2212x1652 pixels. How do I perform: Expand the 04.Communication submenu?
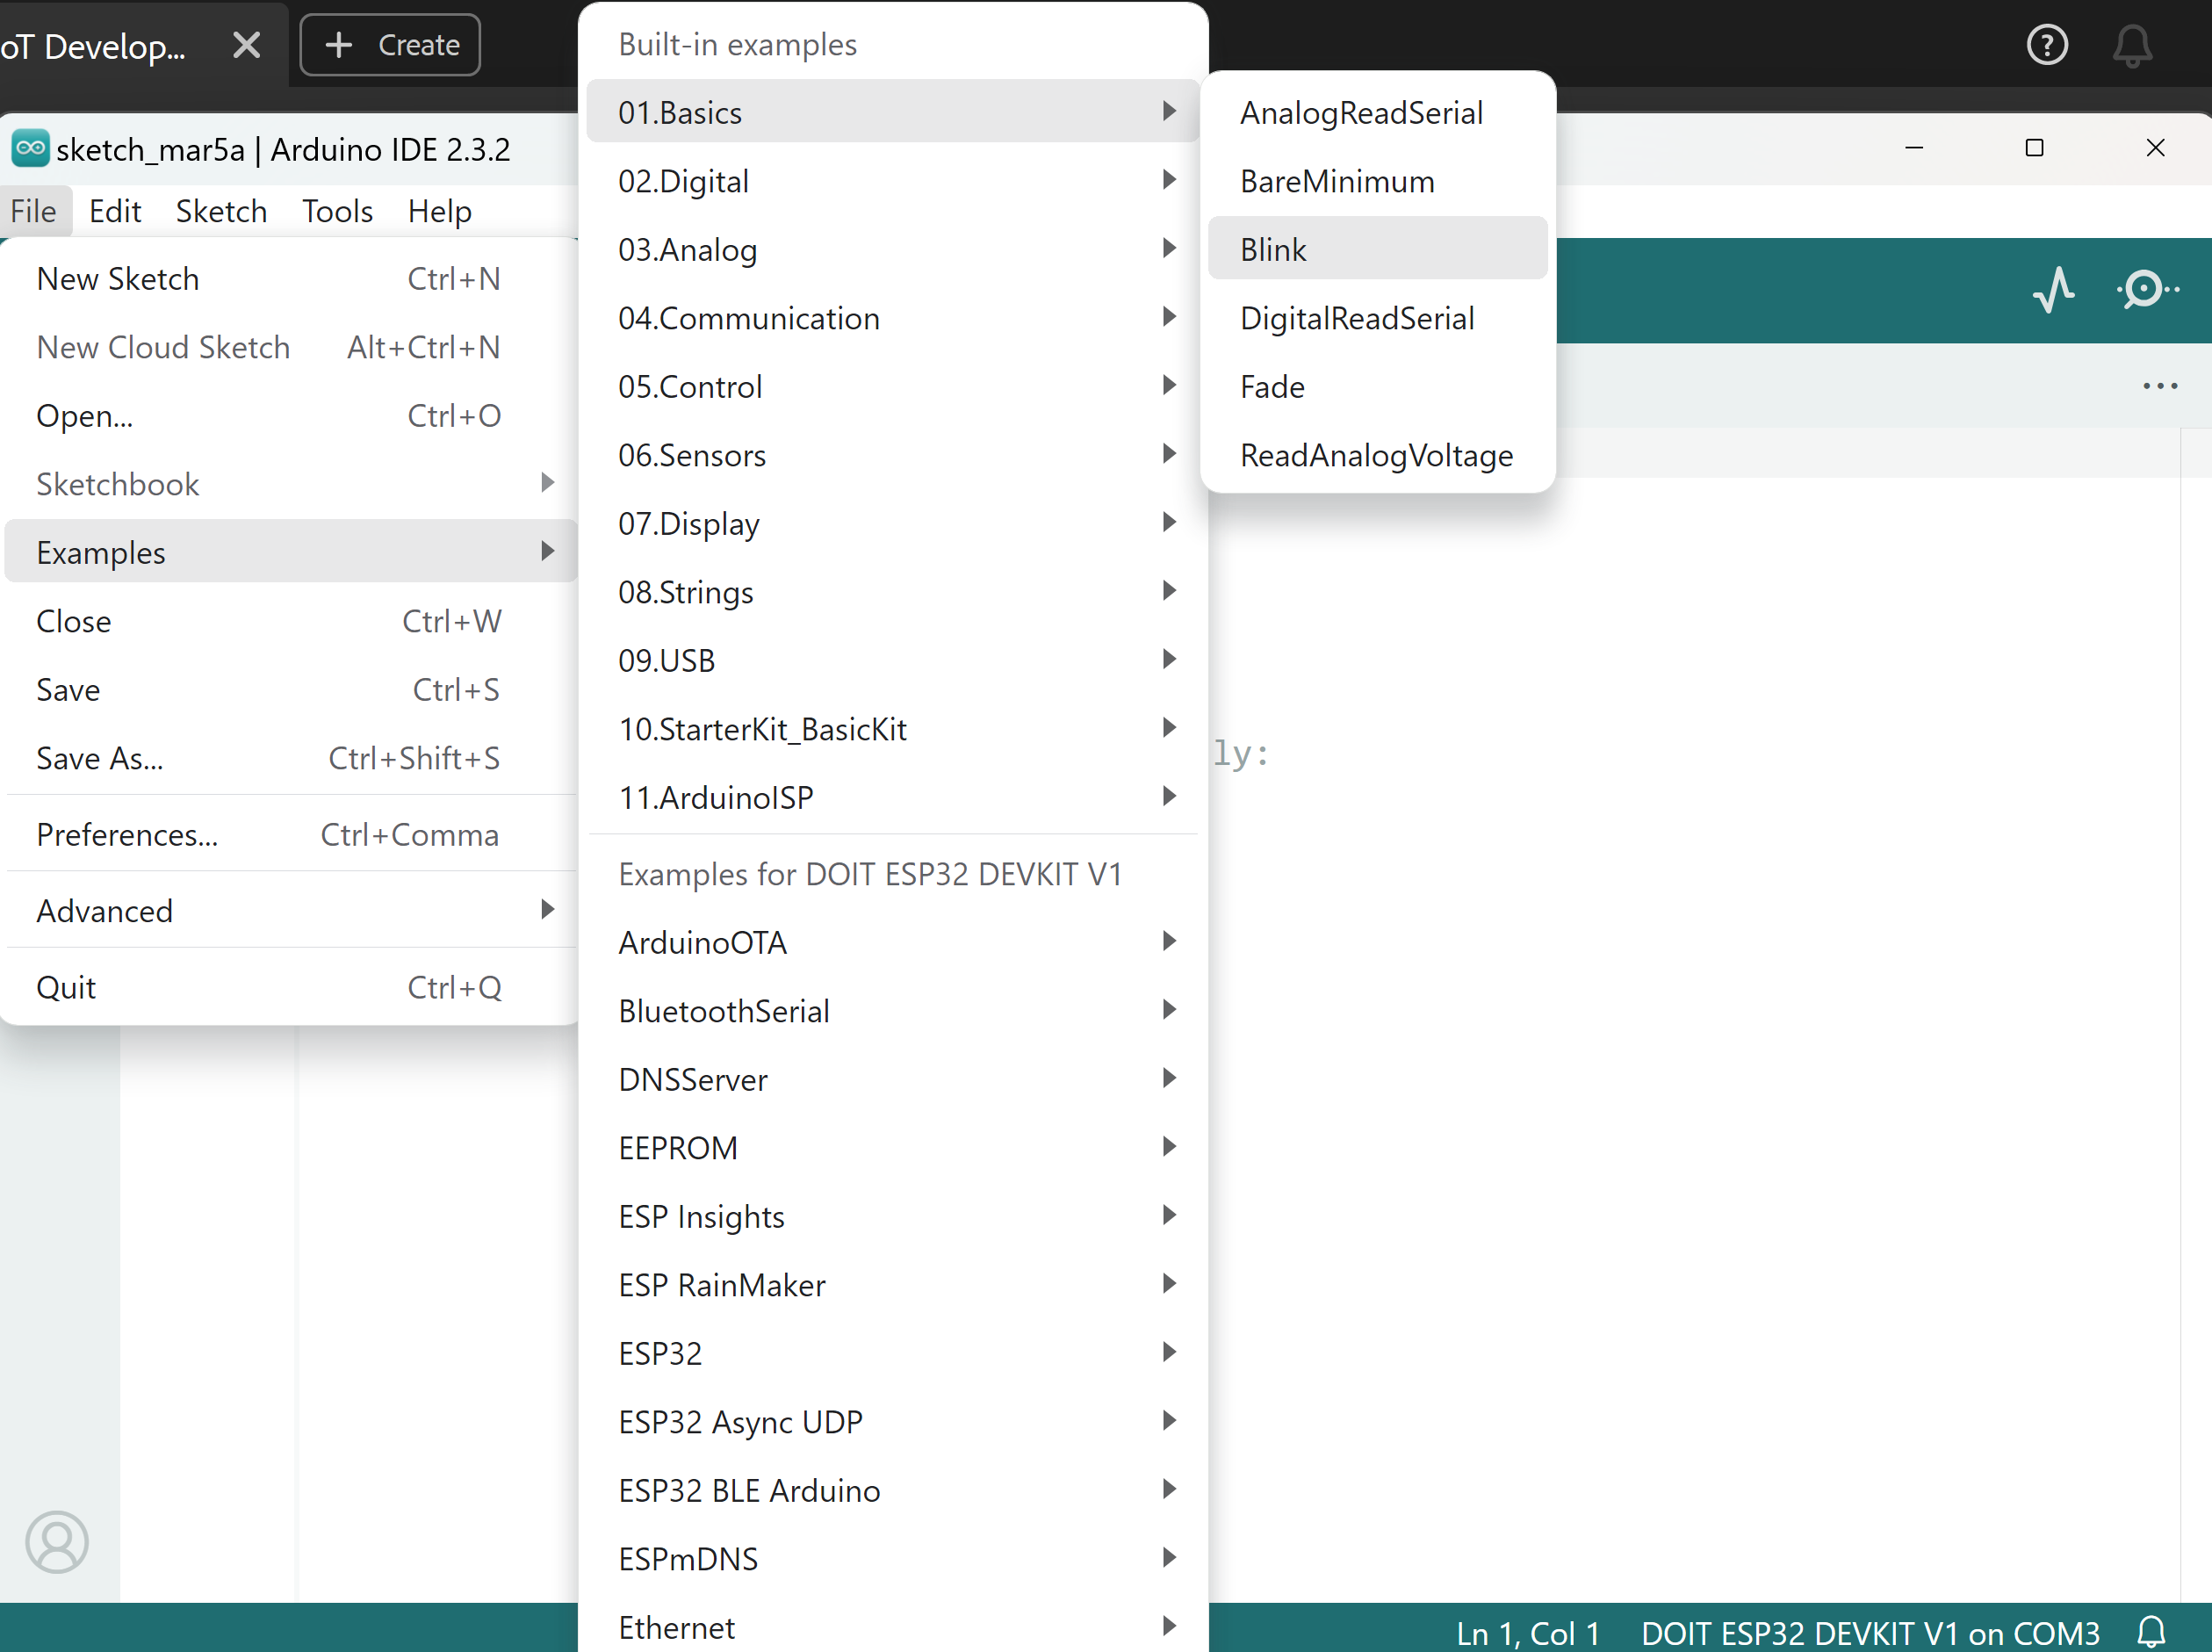893,318
